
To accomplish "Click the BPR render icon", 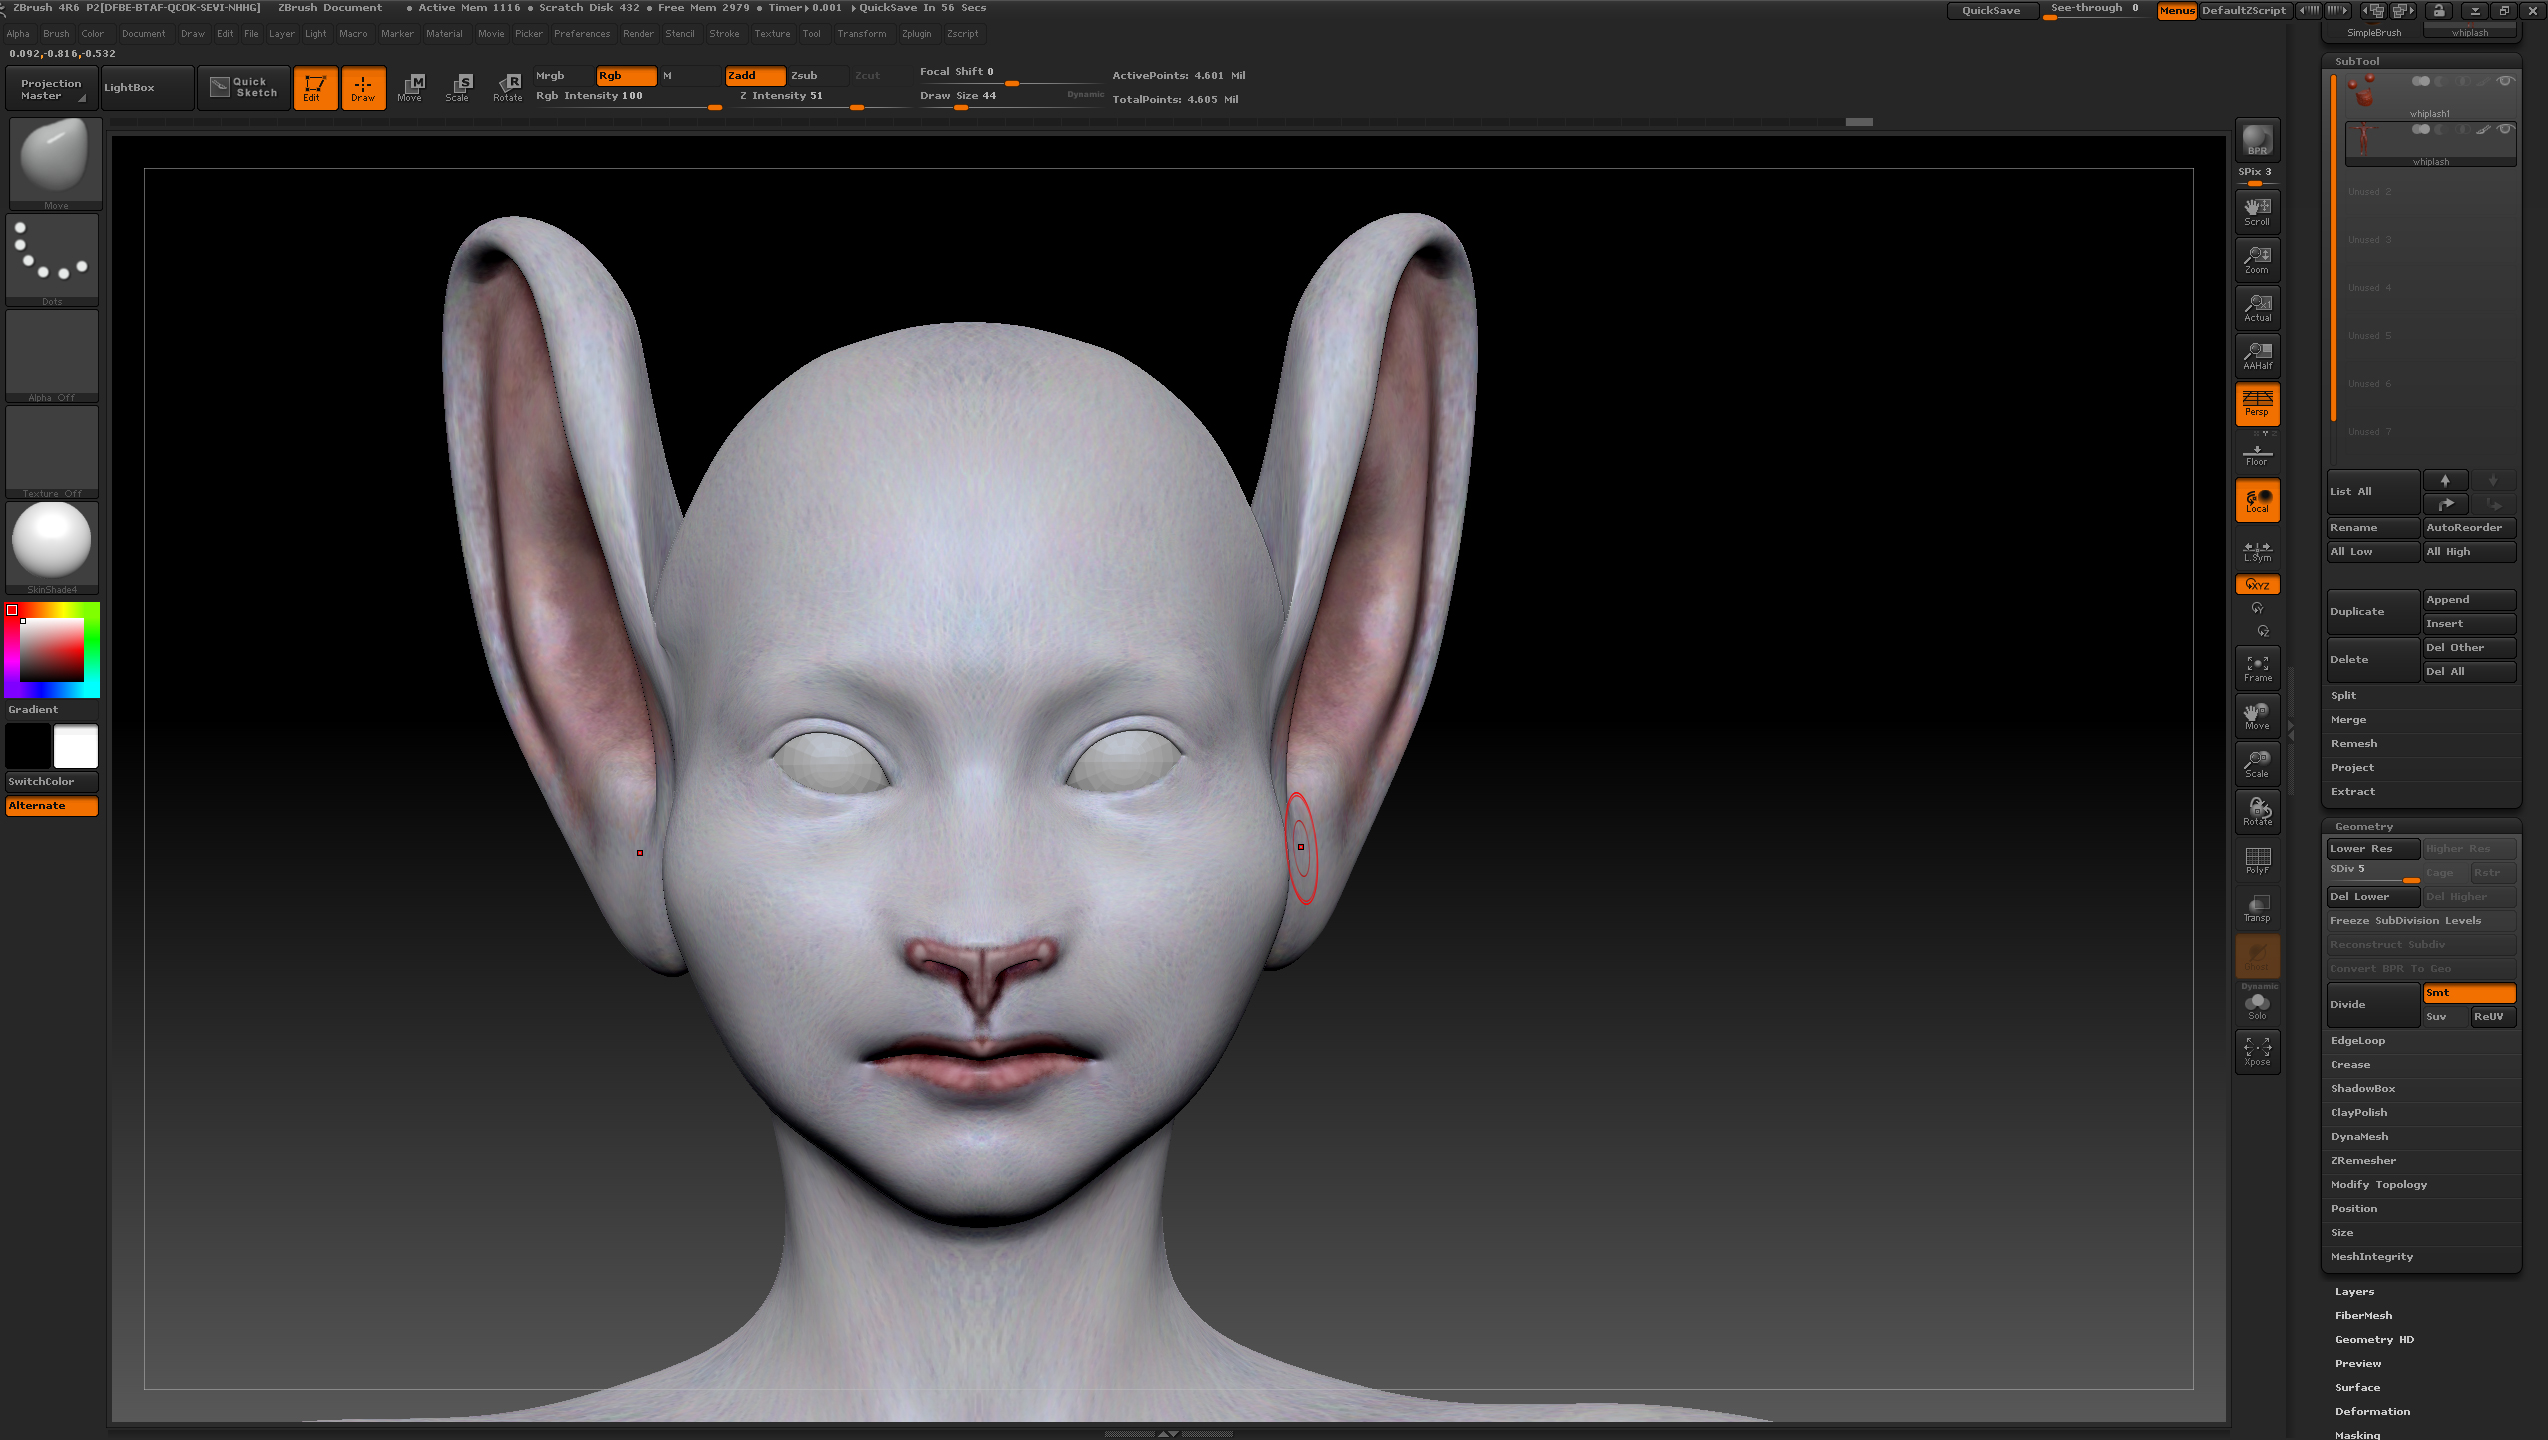I will 2257,140.
